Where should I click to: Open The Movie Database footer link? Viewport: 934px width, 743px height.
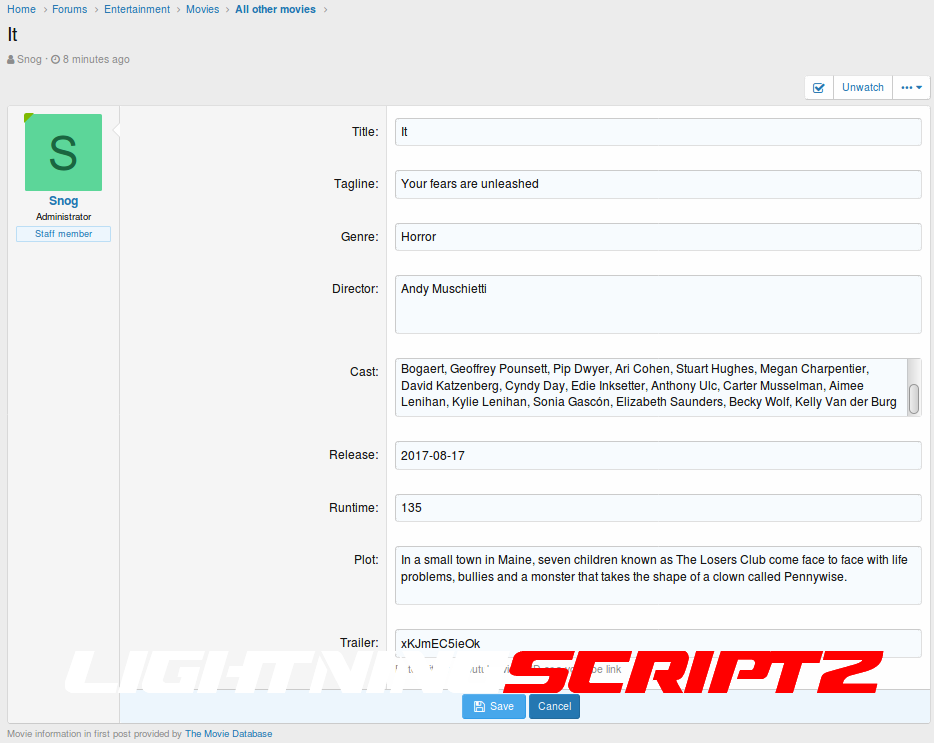pyautogui.click(x=228, y=734)
